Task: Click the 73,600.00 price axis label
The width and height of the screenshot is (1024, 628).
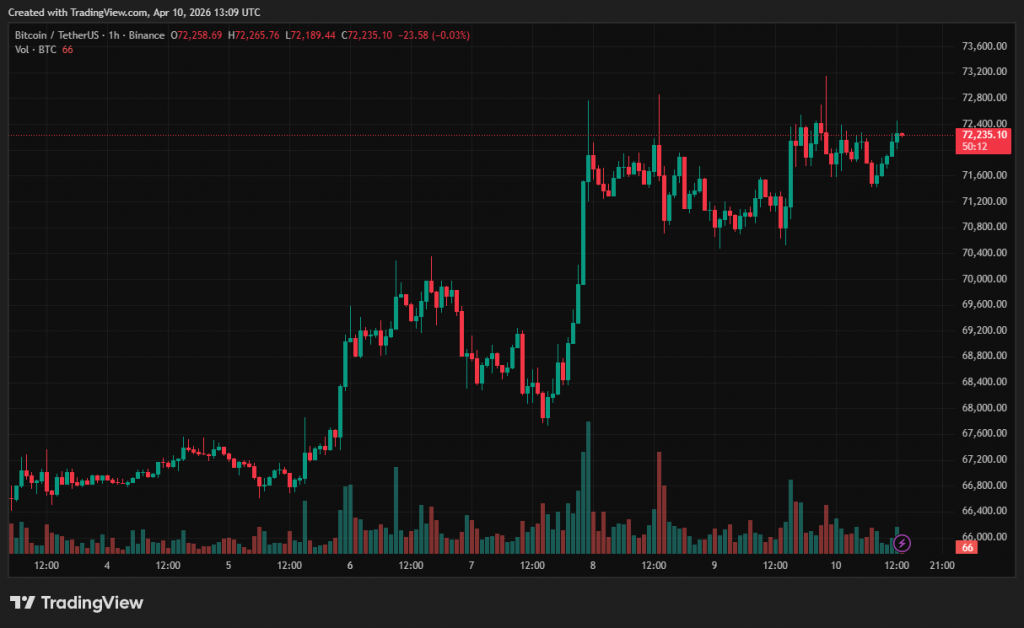Action: tap(983, 46)
